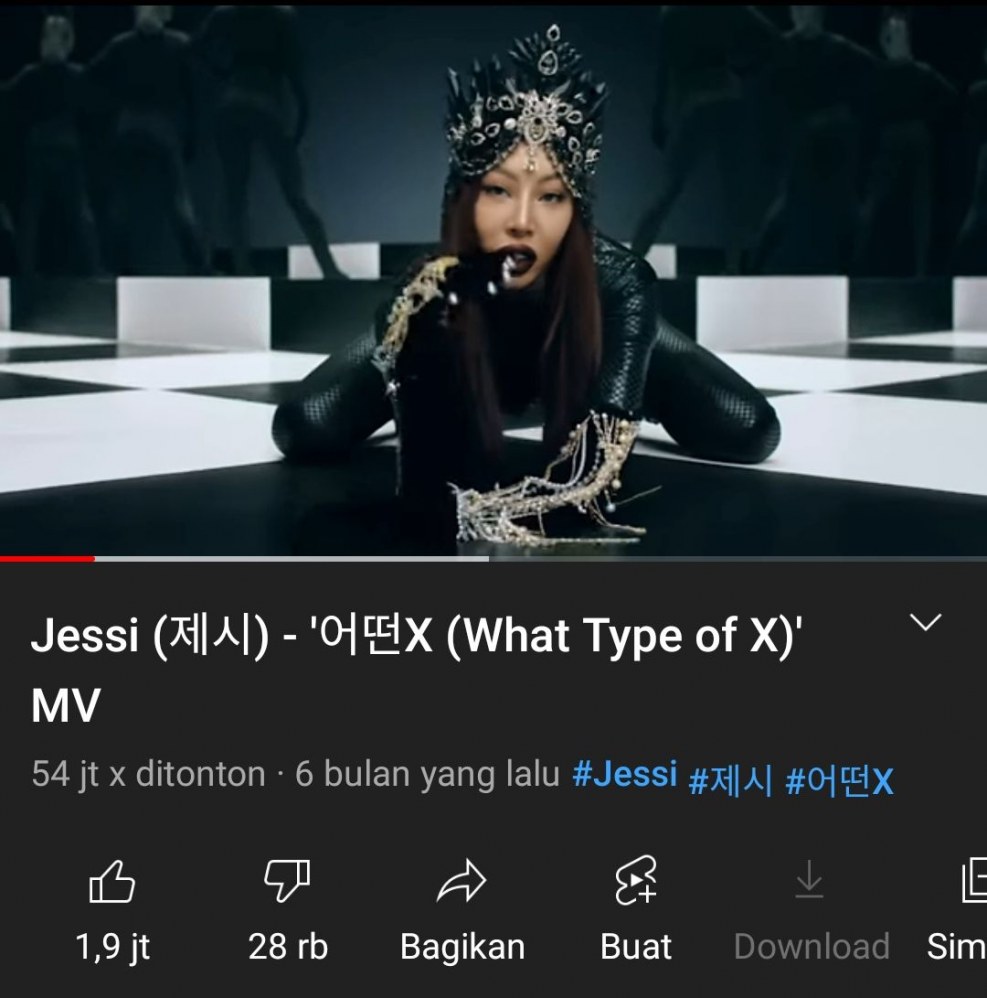Viewport: 987px width, 998px height.
Task: Tap the Buat create short icon
Action: [636, 882]
